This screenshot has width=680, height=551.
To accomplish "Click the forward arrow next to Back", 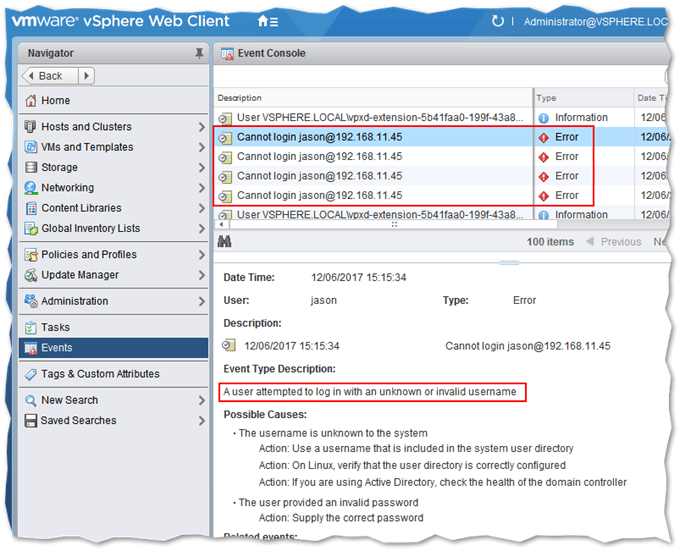I will click(x=86, y=76).
